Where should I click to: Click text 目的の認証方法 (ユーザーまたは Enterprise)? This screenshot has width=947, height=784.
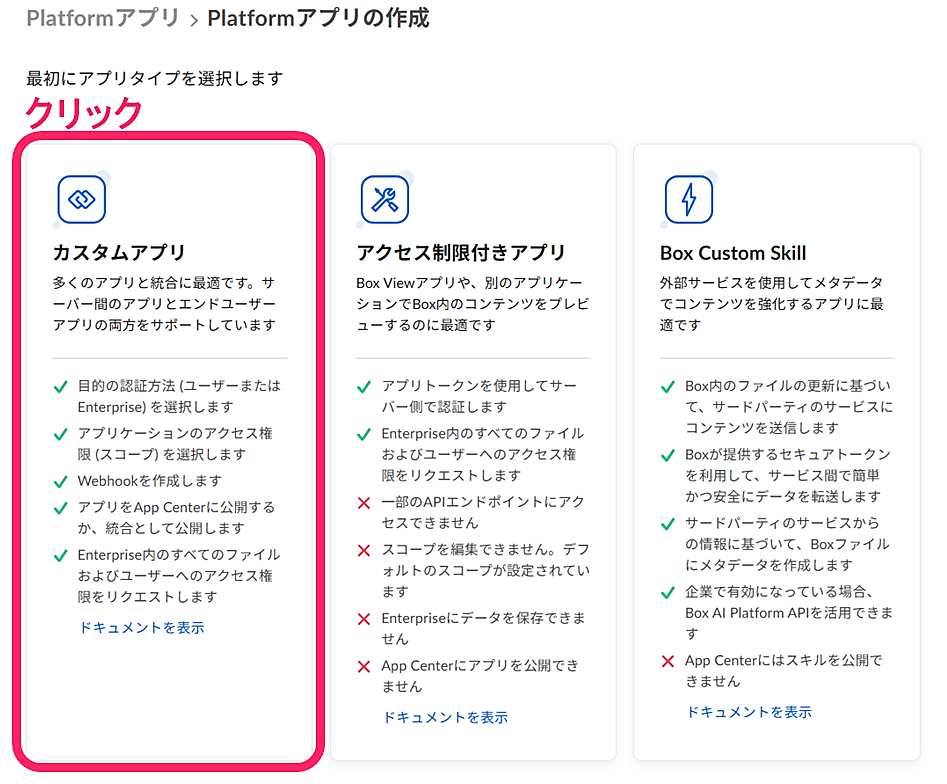click(x=179, y=396)
